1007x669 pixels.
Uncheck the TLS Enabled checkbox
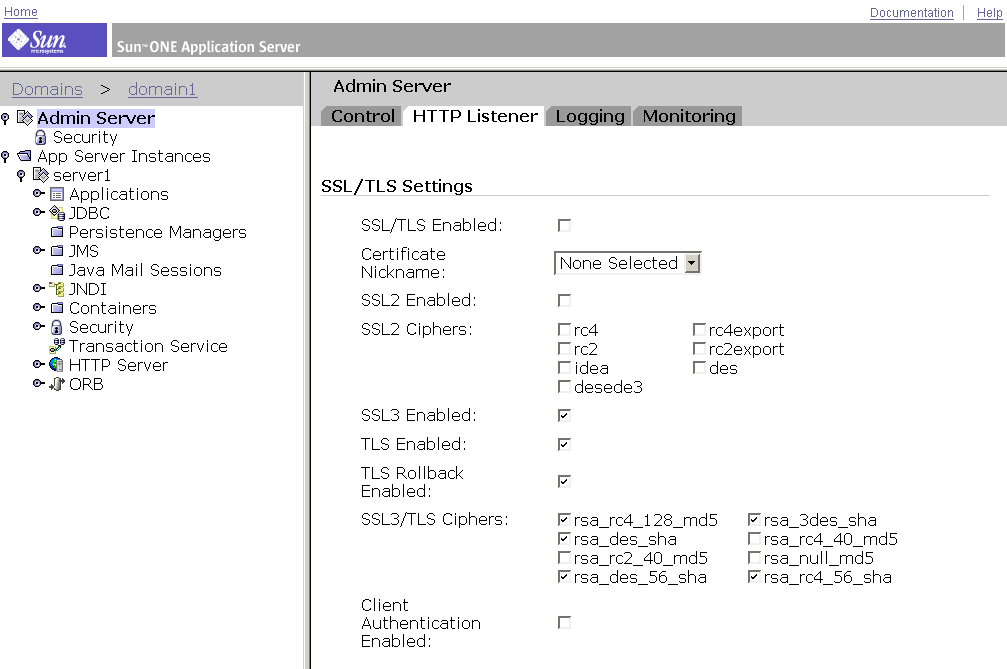(x=565, y=444)
